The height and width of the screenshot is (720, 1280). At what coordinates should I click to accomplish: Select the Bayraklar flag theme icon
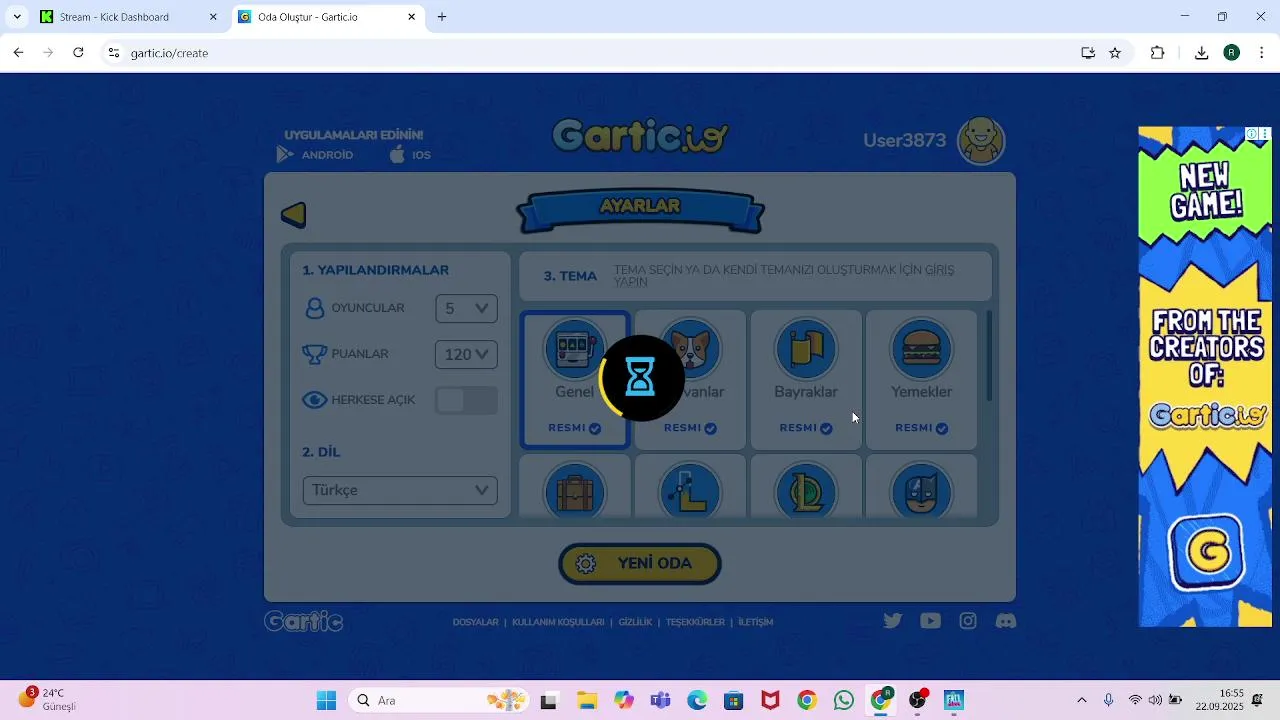click(x=806, y=349)
